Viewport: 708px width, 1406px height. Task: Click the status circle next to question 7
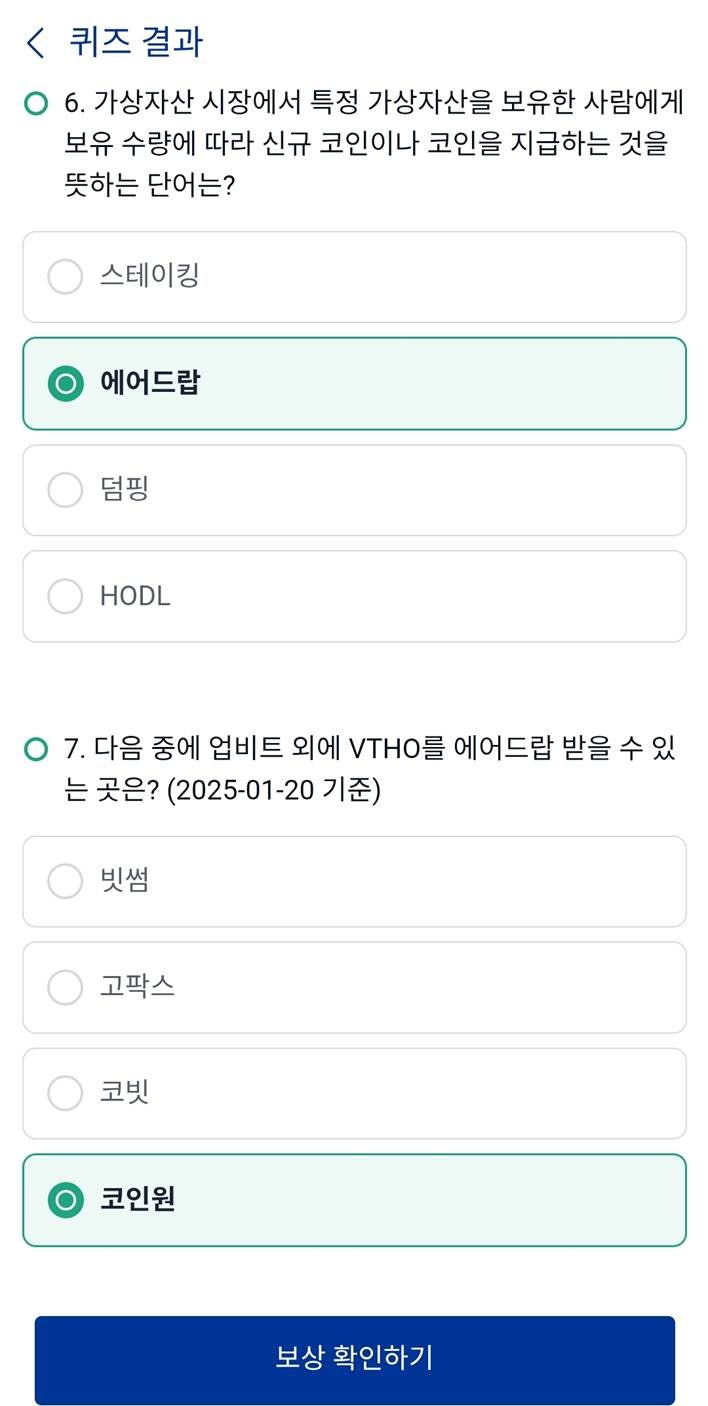(x=35, y=747)
